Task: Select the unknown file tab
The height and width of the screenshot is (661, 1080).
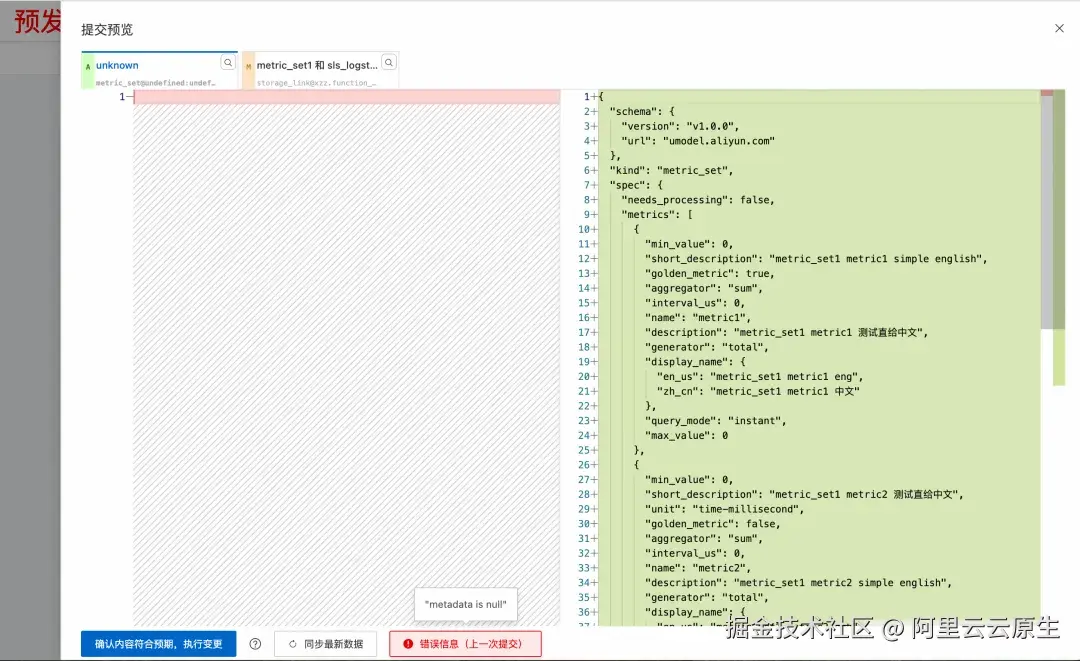Action: [159, 71]
